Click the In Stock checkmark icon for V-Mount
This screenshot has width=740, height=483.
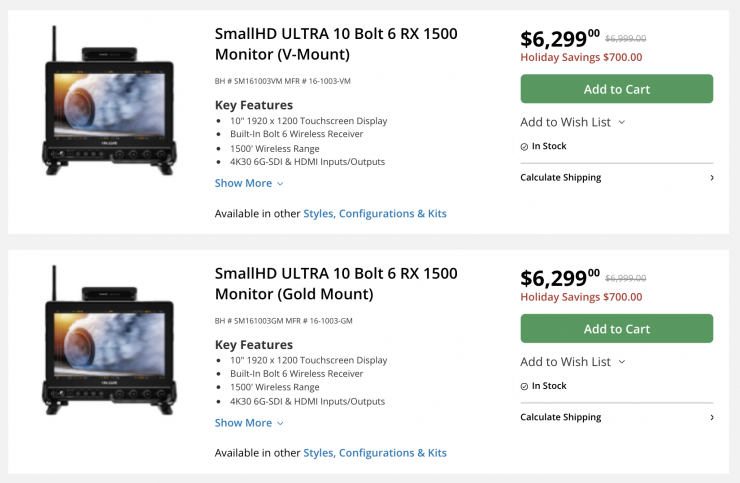point(524,146)
